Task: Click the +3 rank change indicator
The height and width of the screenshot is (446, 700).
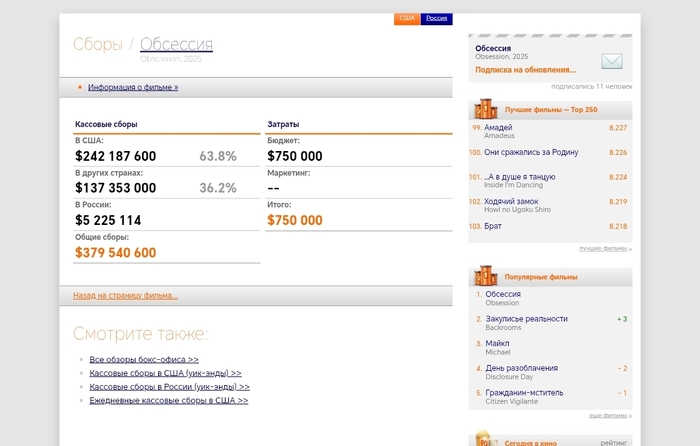Action: (x=622, y=319)
